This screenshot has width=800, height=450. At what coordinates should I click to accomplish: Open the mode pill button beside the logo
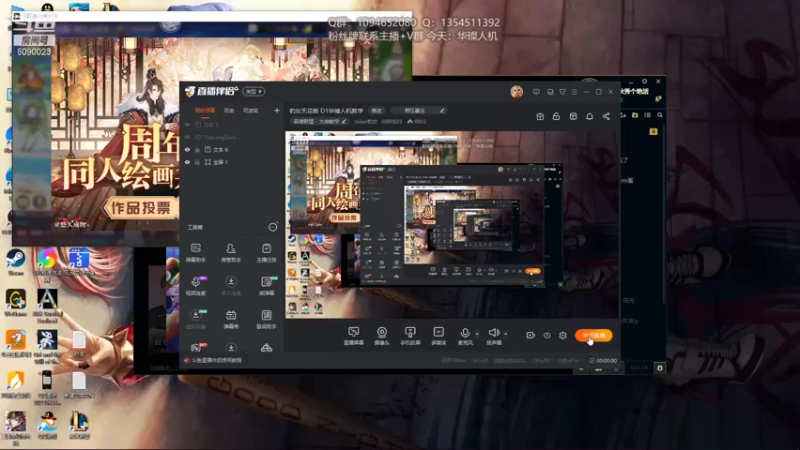254,92
